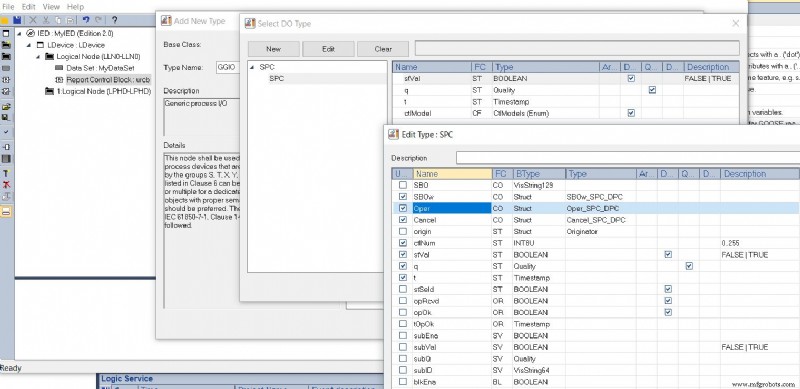Uncheck the SBOw row checkbox
The height and width of the screenshot is (389, 800).
pyautogui.click(x=403, y=197)
